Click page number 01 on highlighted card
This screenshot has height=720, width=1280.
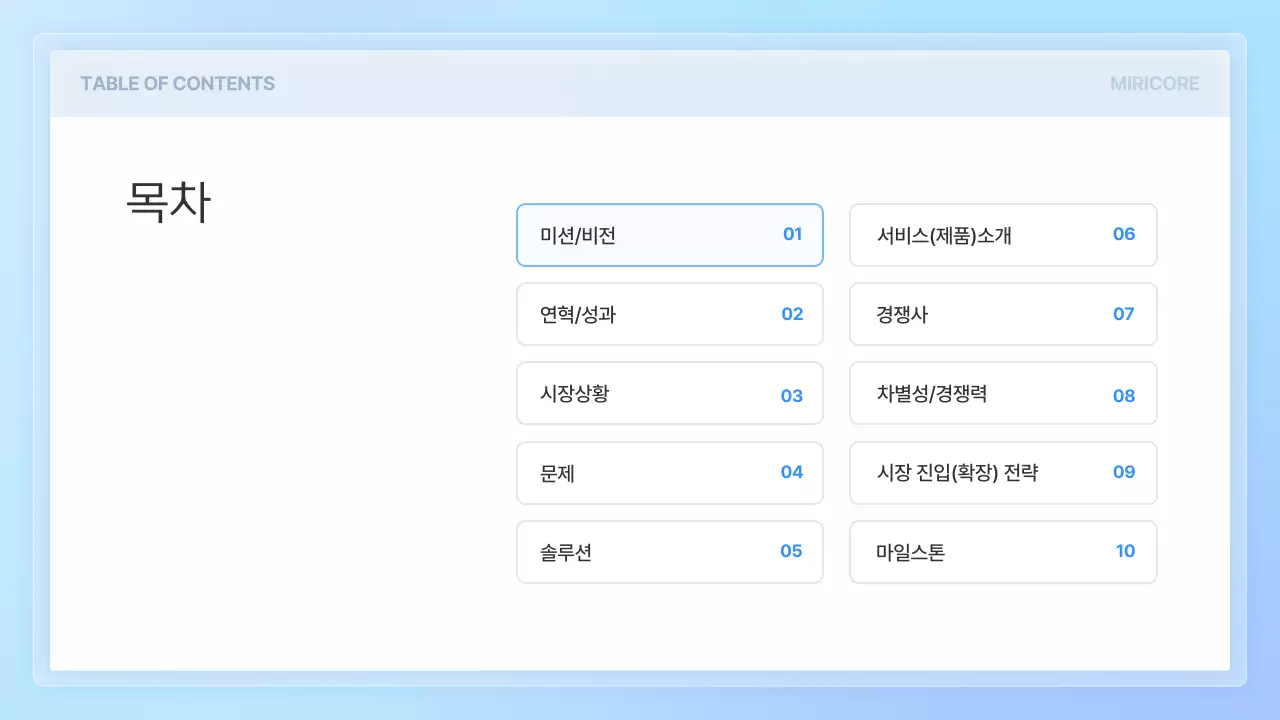tap(793, 234)
